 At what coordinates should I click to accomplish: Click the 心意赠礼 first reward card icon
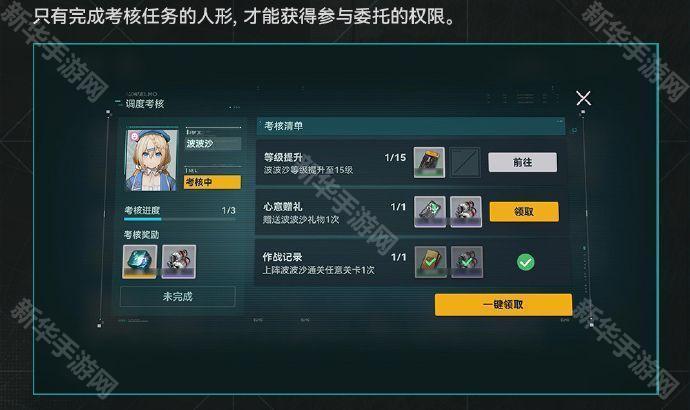click(x=429, y=212)
